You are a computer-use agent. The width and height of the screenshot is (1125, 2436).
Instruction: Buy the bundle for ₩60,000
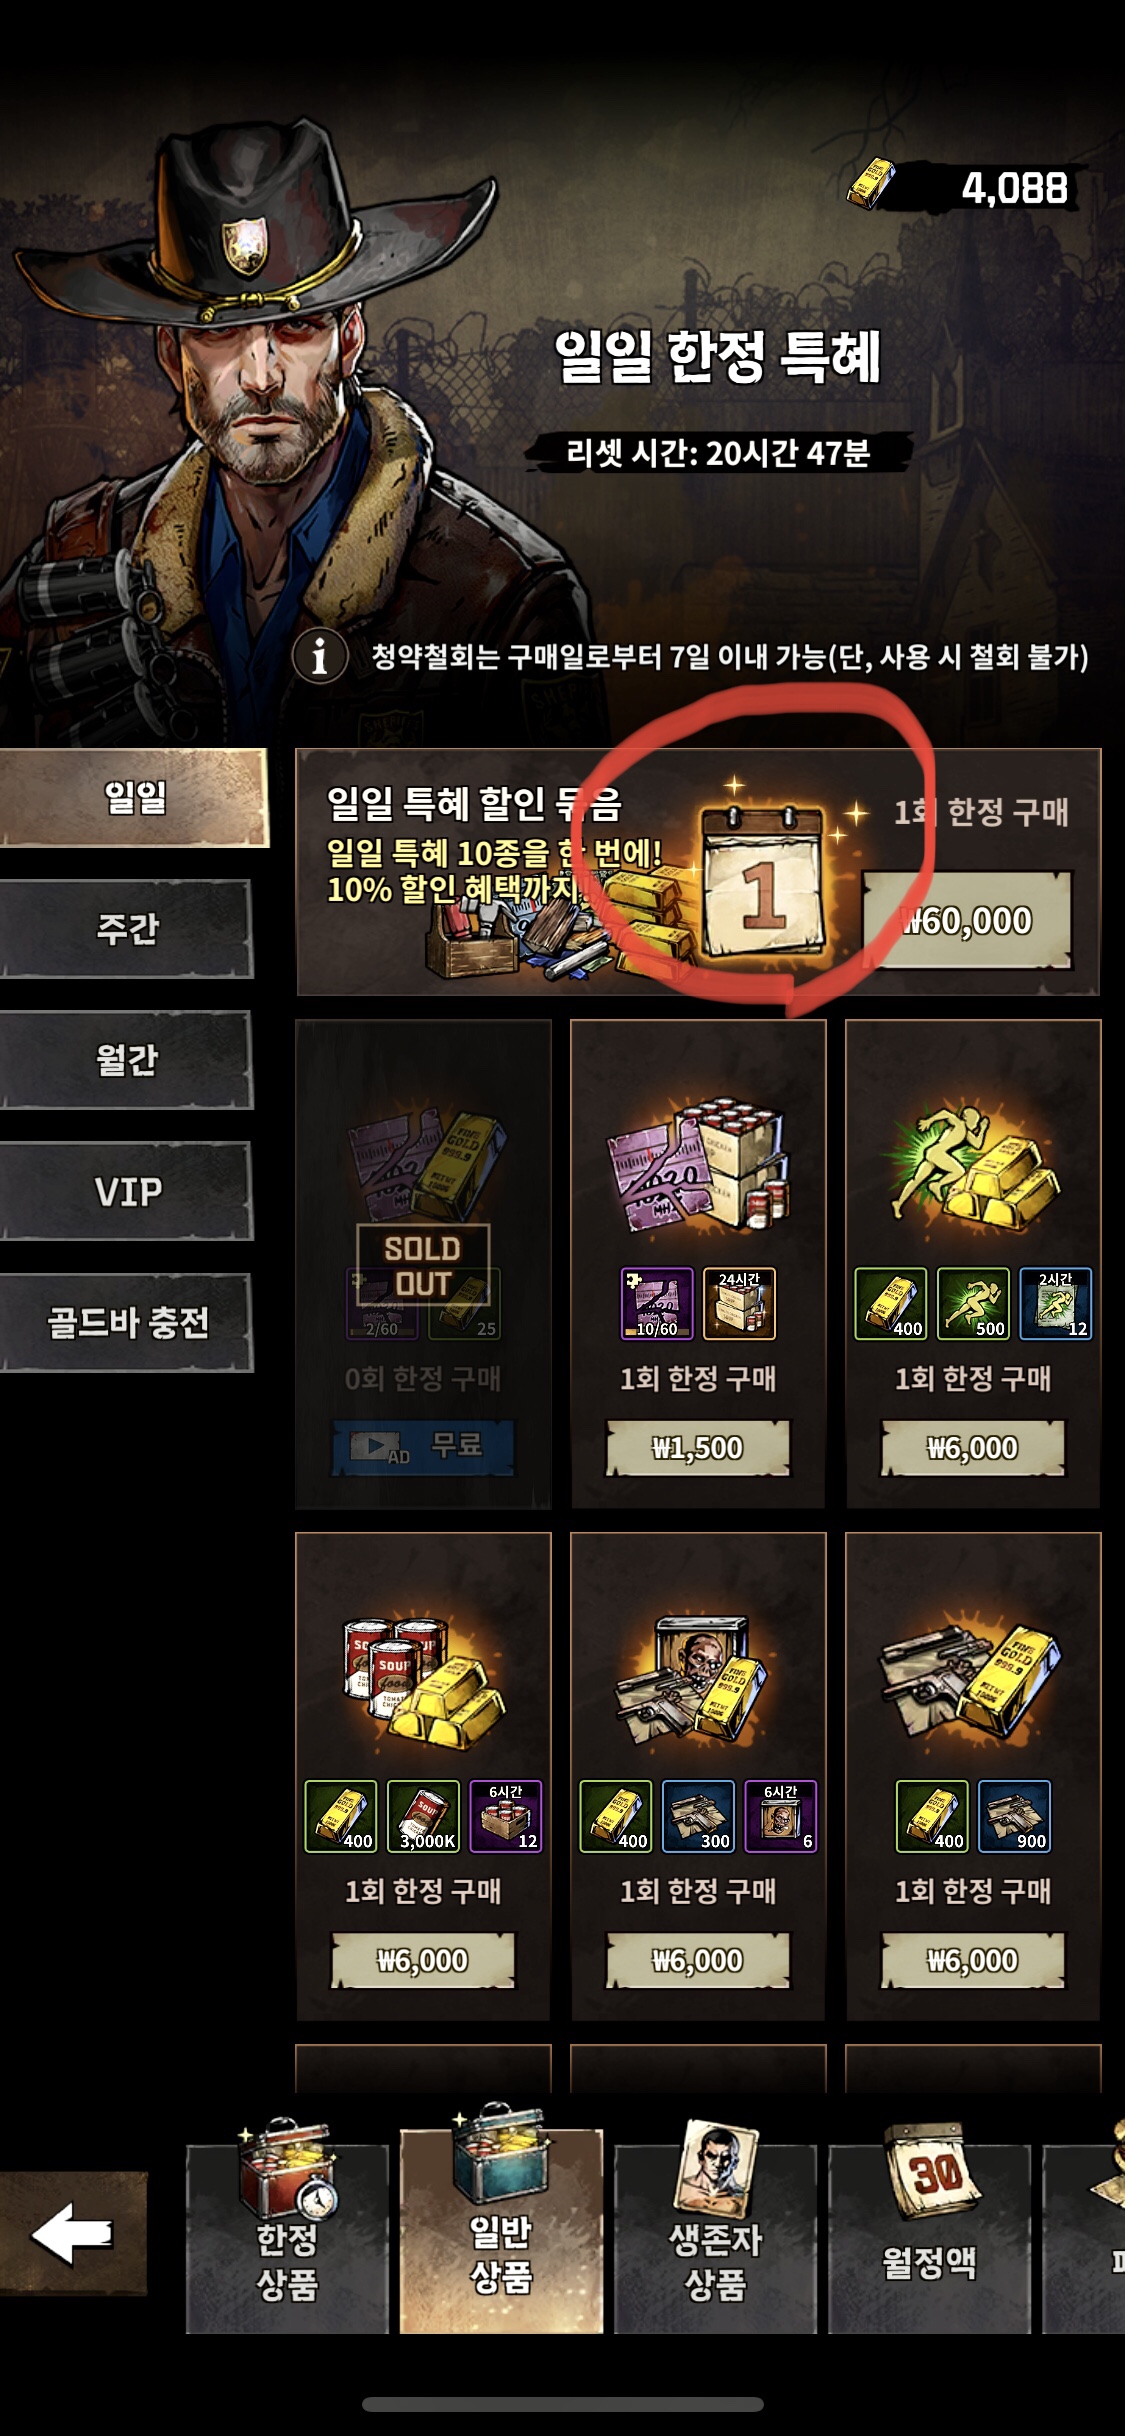967,920
